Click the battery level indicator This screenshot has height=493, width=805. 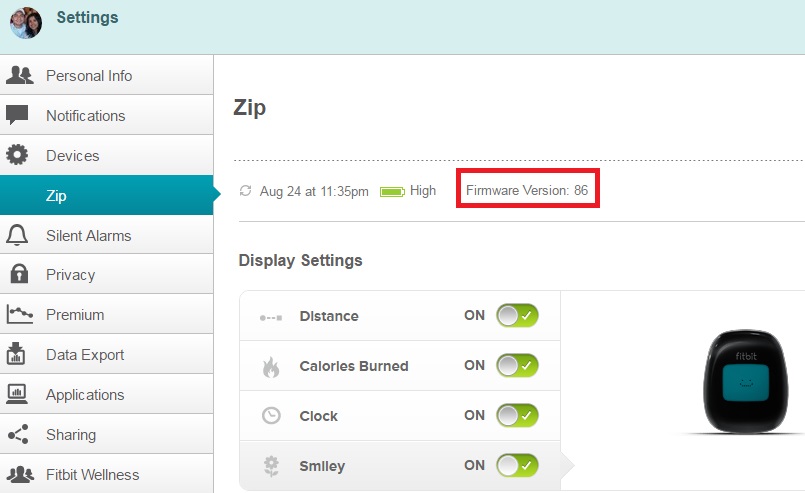pos(392,190)
